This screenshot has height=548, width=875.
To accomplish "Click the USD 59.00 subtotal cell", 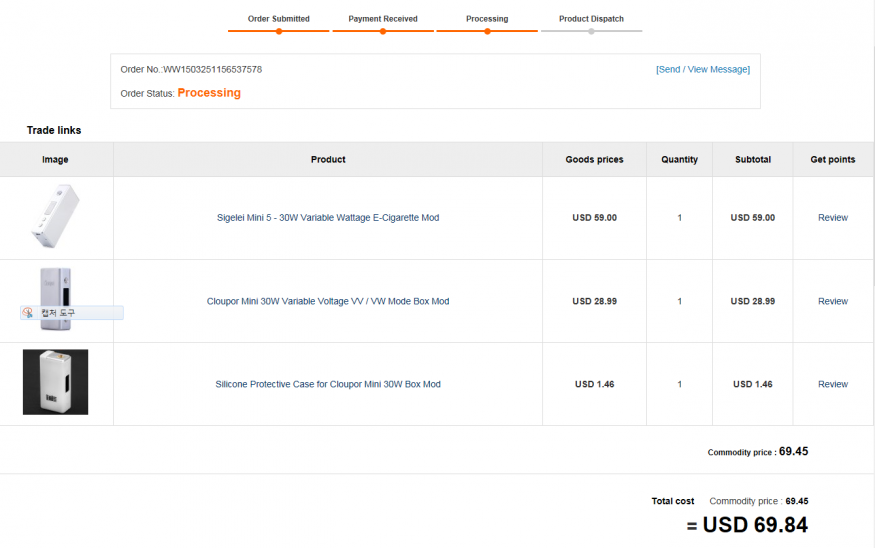I will coord(753,218).
